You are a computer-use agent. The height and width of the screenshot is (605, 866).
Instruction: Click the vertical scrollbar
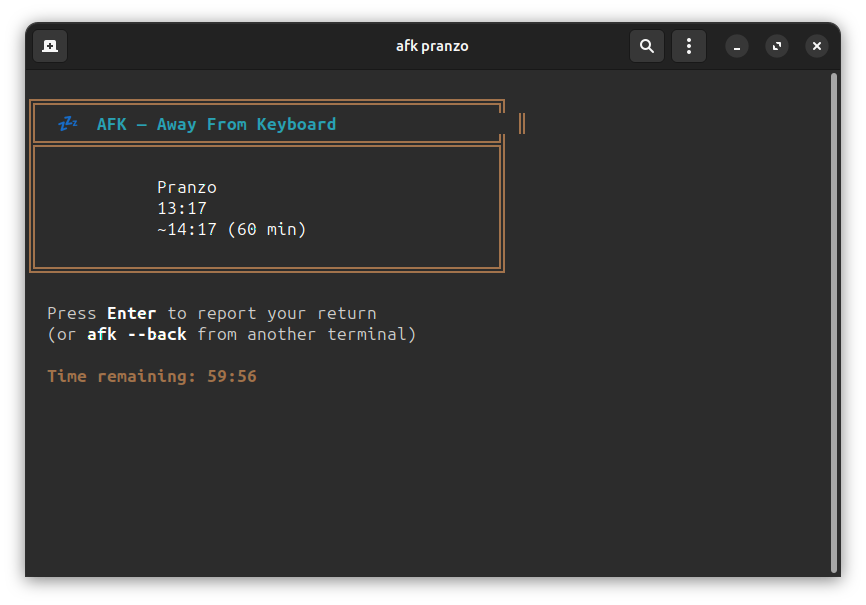834,323
